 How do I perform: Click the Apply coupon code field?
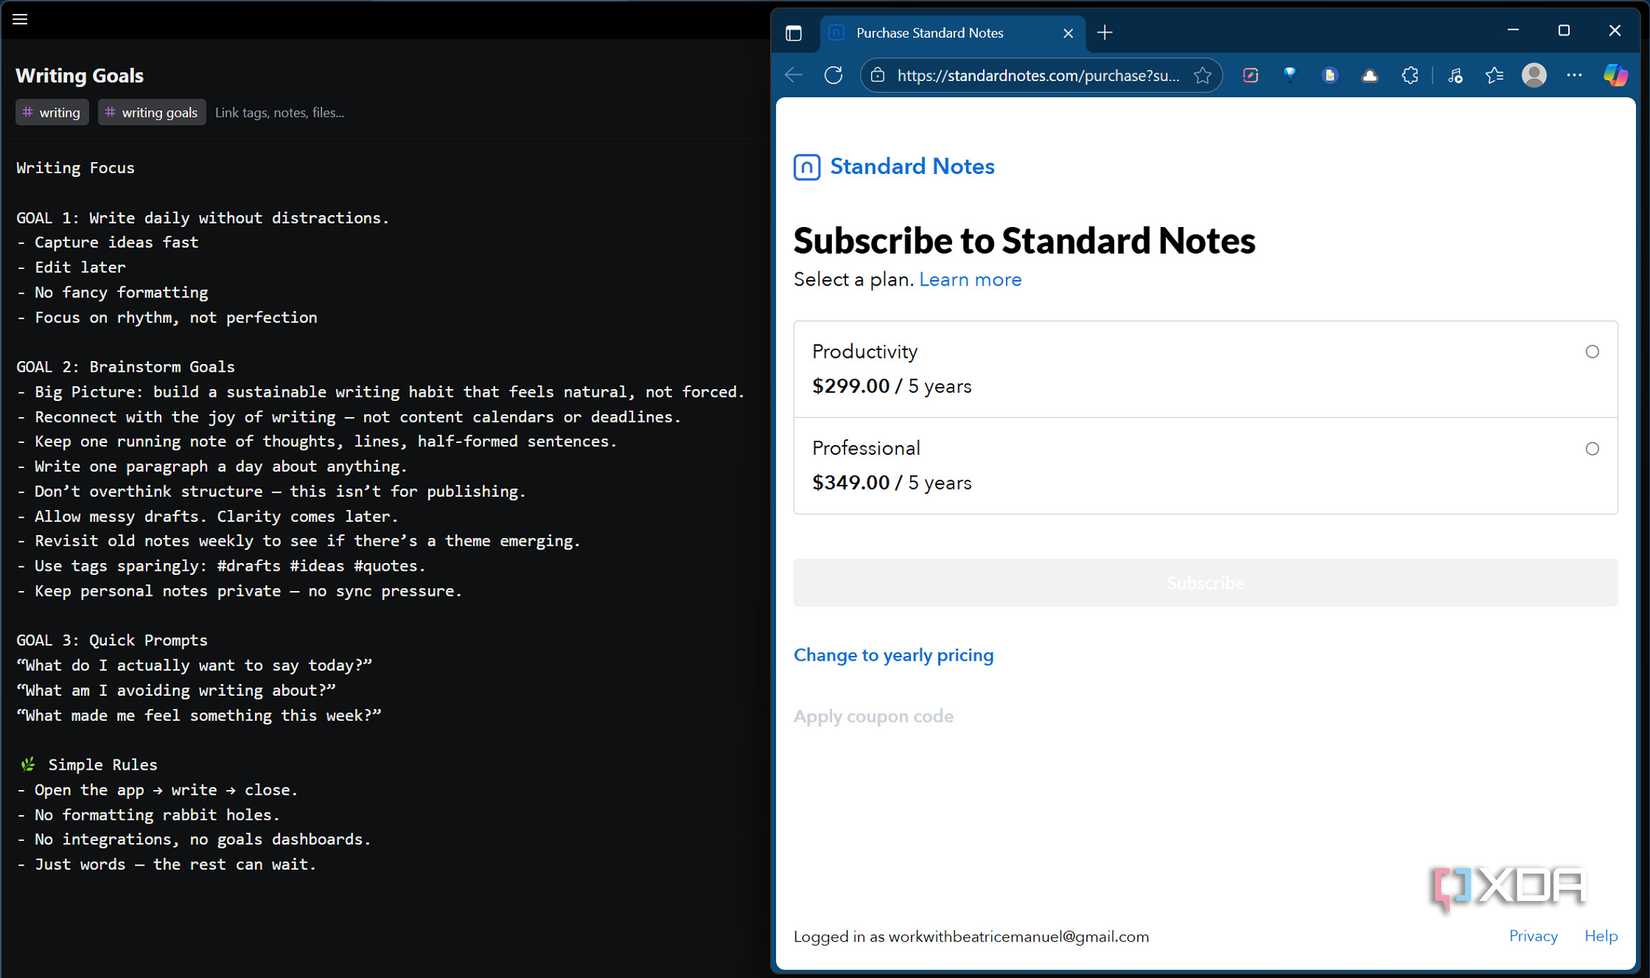pyautogui.click(x=873, y=716)
